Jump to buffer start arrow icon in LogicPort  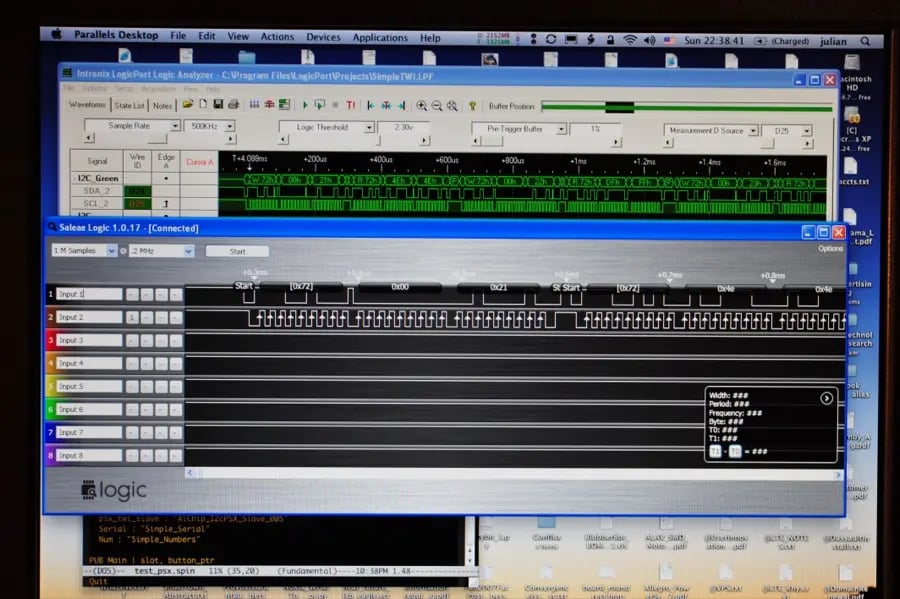371,106
